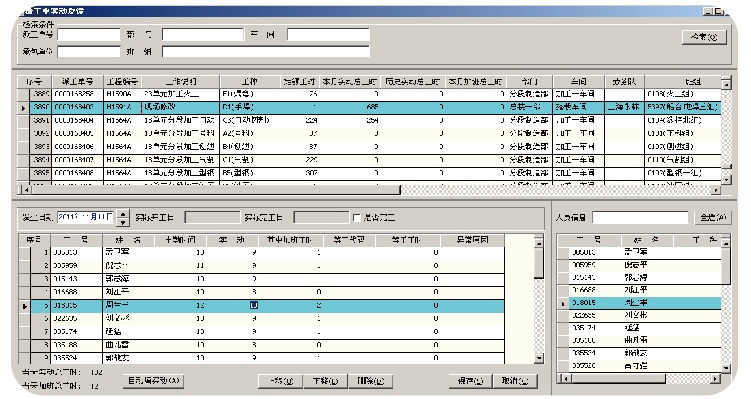Click the 工种 column header in the work order table

click(x=250, y=81)
